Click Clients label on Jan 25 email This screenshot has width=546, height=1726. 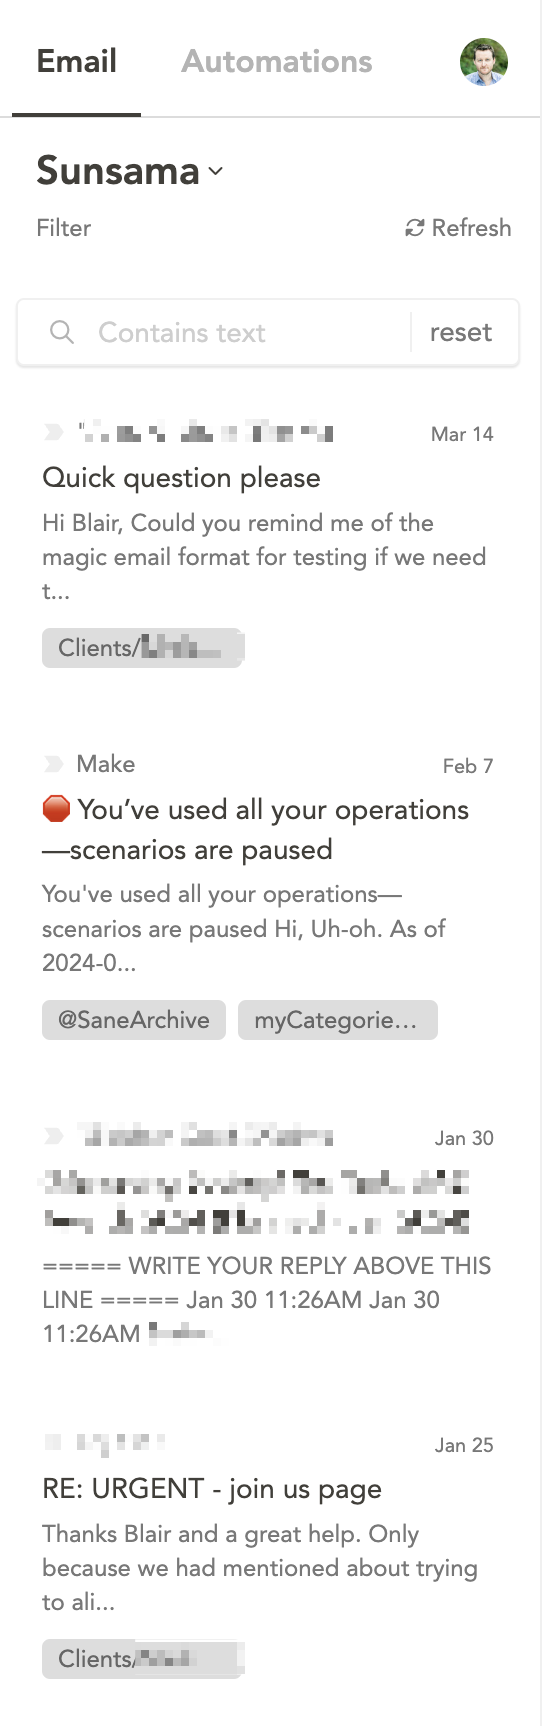point(143,1659)
